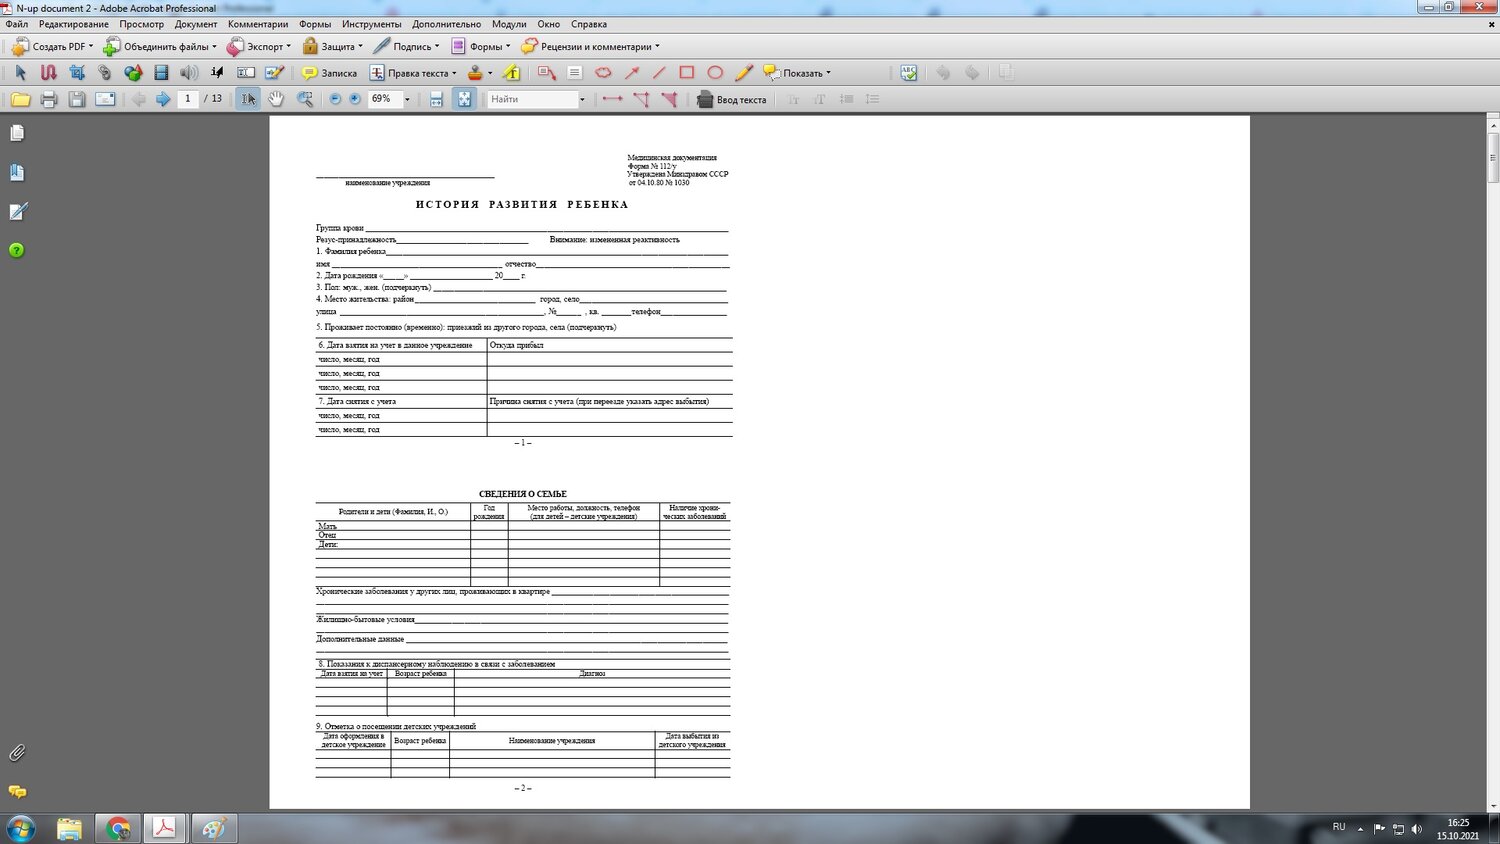This screenshot has height=844, width=1500.
Task: Select the Link tool (chain icon)
Action: [x=104, y=73]
